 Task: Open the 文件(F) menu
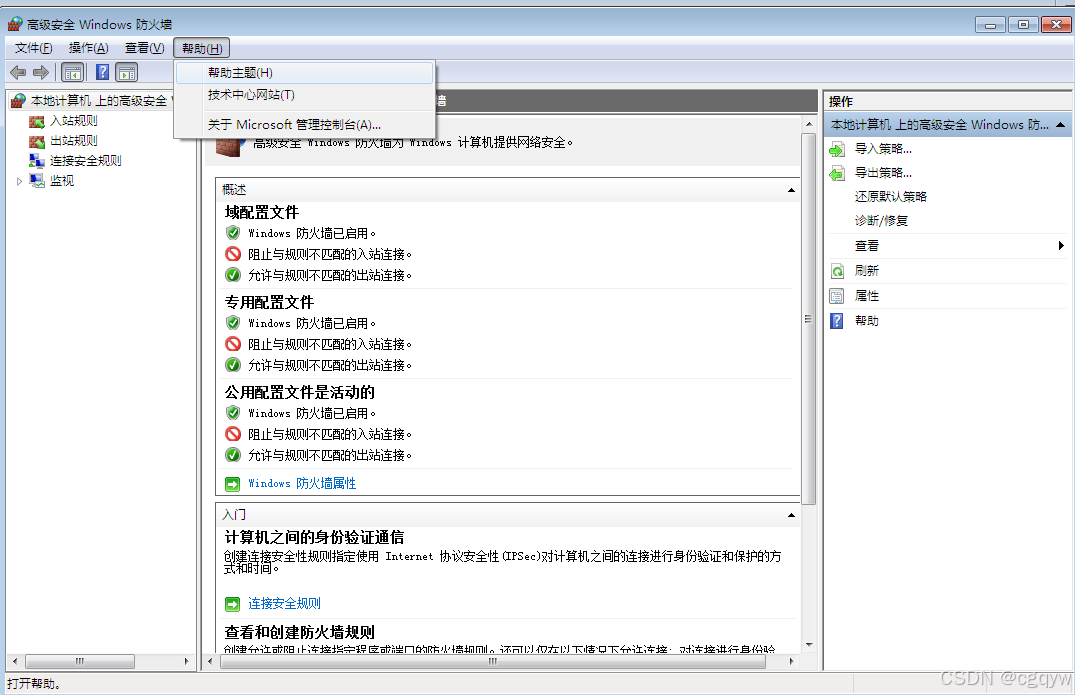[x=34, y=48]
